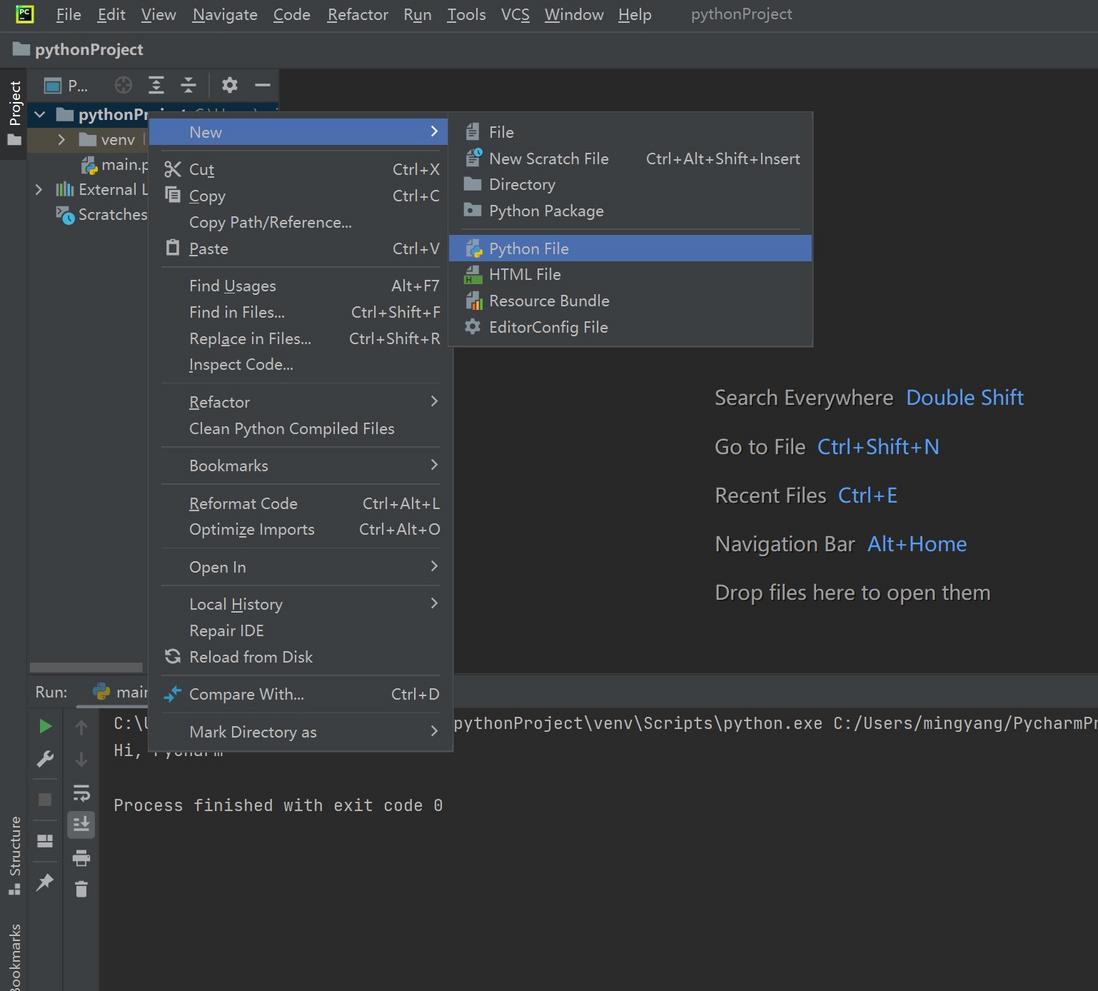Open the VCS menu in menu bar
Image resolution: width=1098 pixels, height=991 pixels.
(x=515, y=15)
